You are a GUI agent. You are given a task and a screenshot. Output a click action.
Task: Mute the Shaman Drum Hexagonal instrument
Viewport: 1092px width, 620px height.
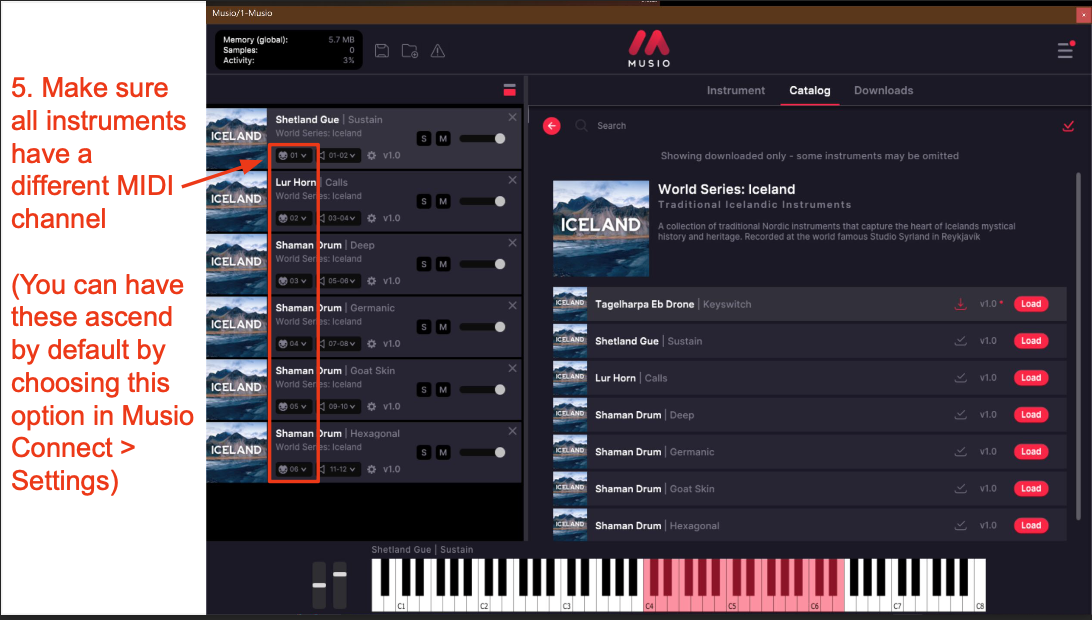(x=443, y=452)
